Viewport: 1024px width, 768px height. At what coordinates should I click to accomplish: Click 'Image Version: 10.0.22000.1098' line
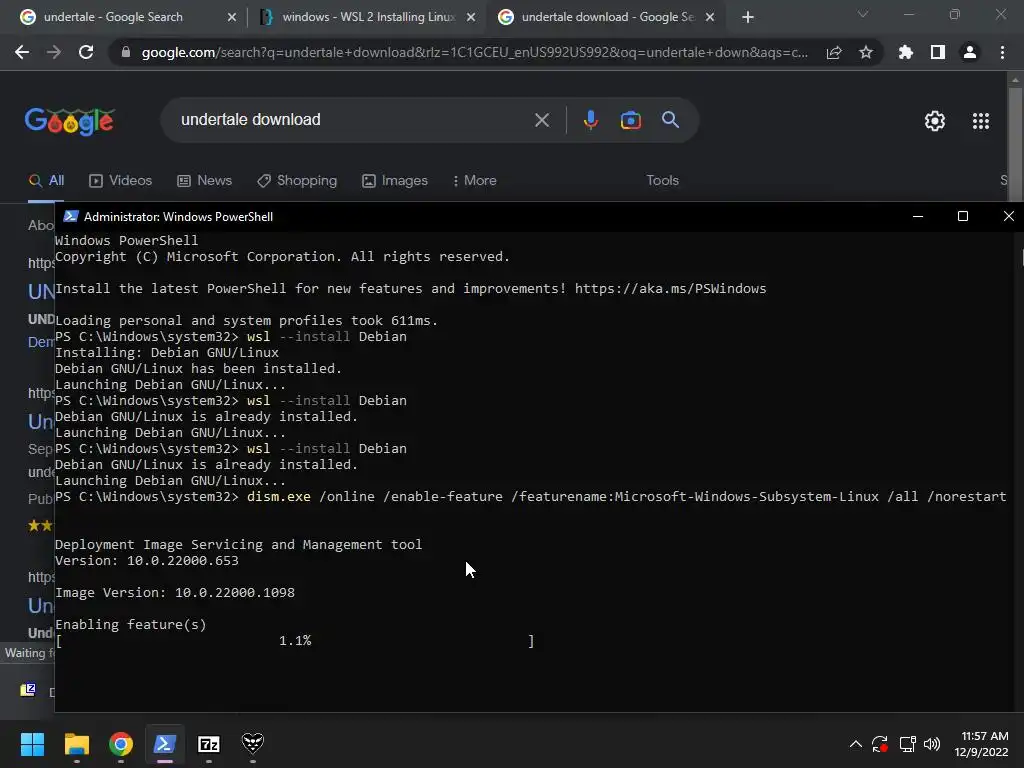(x=174, y=592)
